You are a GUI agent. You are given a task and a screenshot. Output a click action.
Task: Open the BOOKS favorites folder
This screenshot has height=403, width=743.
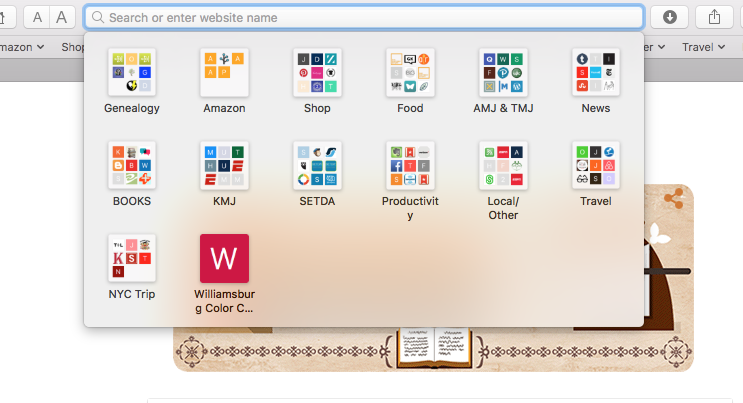pos(132,165)
